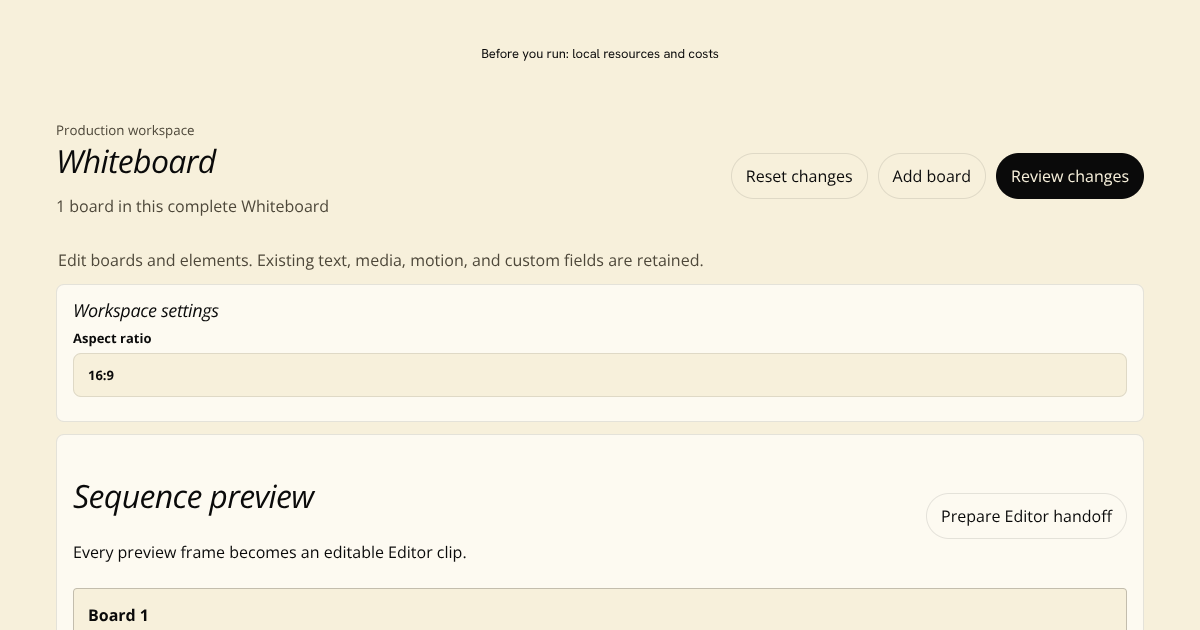
Task: Click '1 board in this complete Whiteboard' text
Action: [192, 206]
